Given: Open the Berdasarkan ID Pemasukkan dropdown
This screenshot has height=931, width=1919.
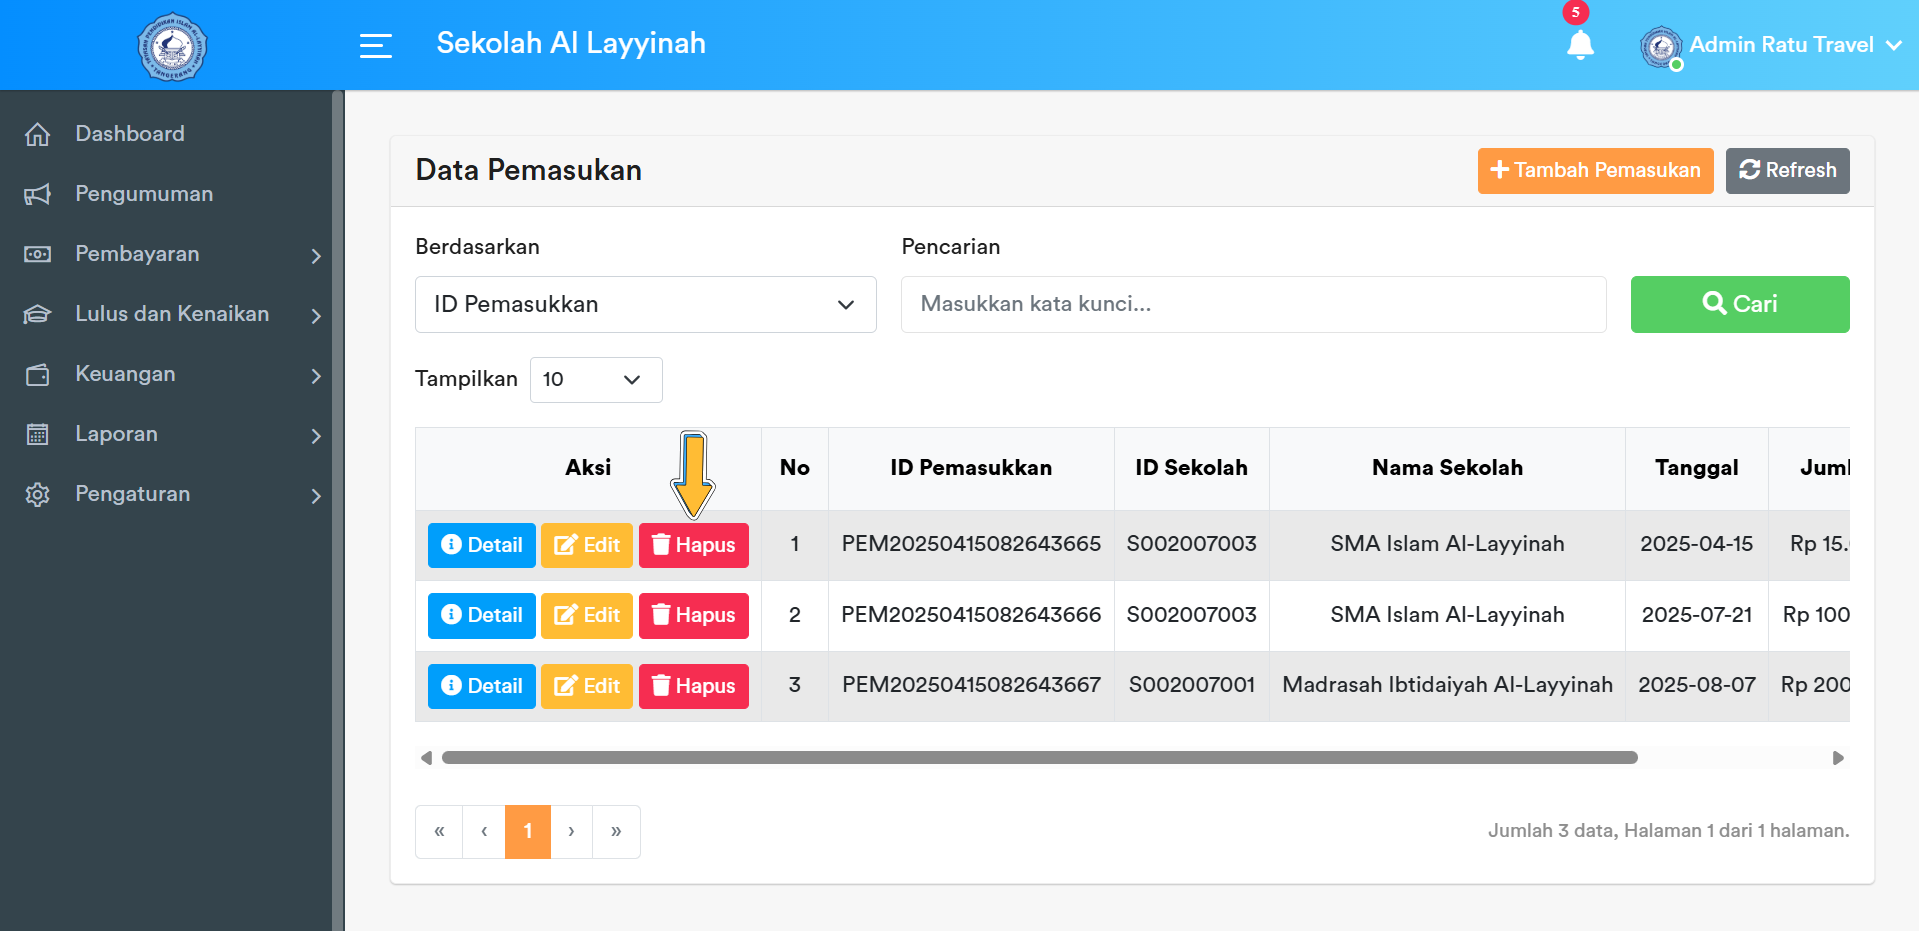Looking at the screenshot, I should coord(645,304).
